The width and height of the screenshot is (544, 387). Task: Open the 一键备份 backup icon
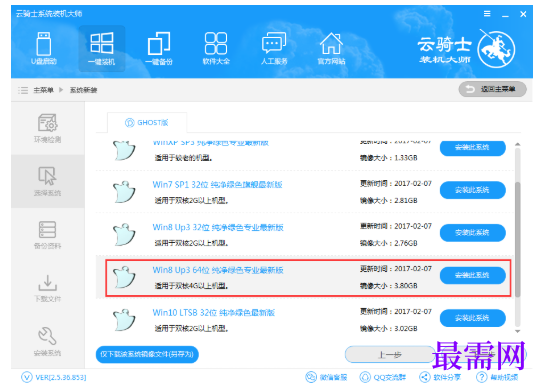(x=159, y=49)
